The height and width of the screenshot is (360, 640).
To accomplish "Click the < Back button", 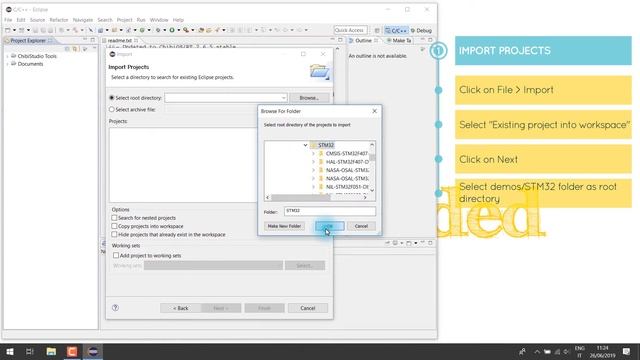I will 181,308.
